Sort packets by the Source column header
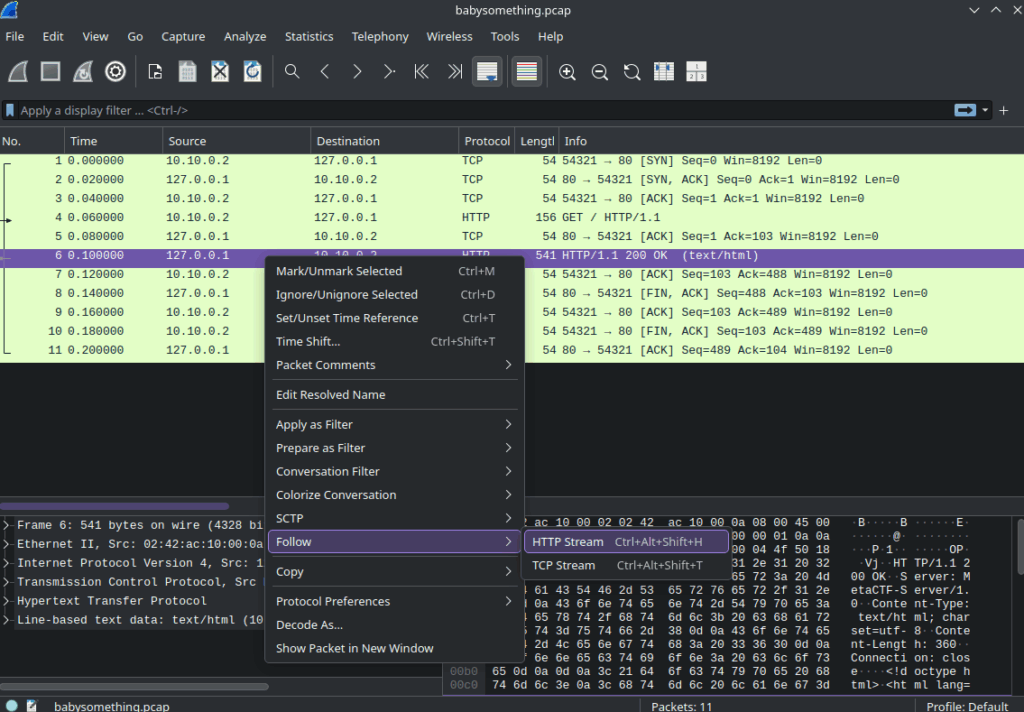Screen dimensions: 1024x712 [x=236, y=141]
